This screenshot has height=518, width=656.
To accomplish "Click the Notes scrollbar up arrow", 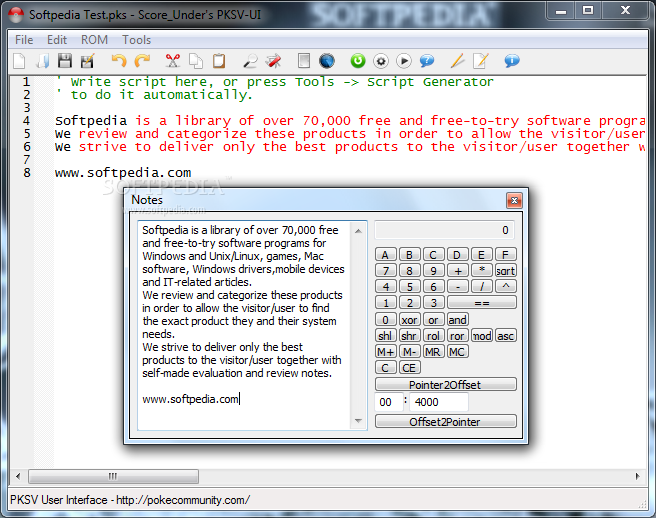I will coord(358,231).
